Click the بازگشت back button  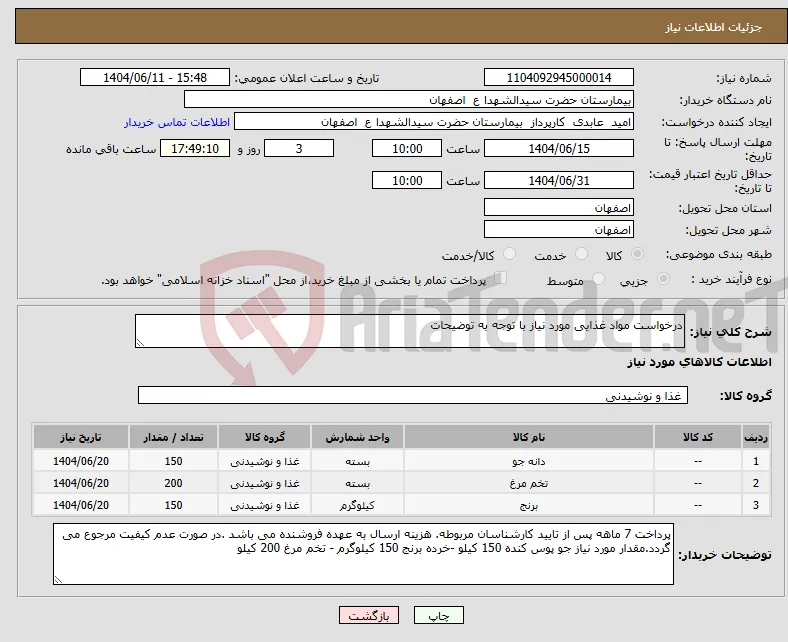tap(369, 615)
